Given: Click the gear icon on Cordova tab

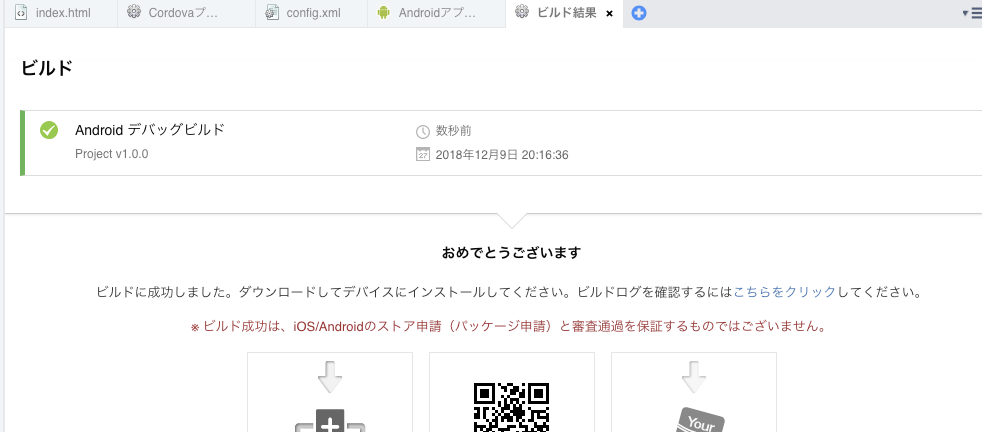Looking at the screenshot, I should click(133, 13).
